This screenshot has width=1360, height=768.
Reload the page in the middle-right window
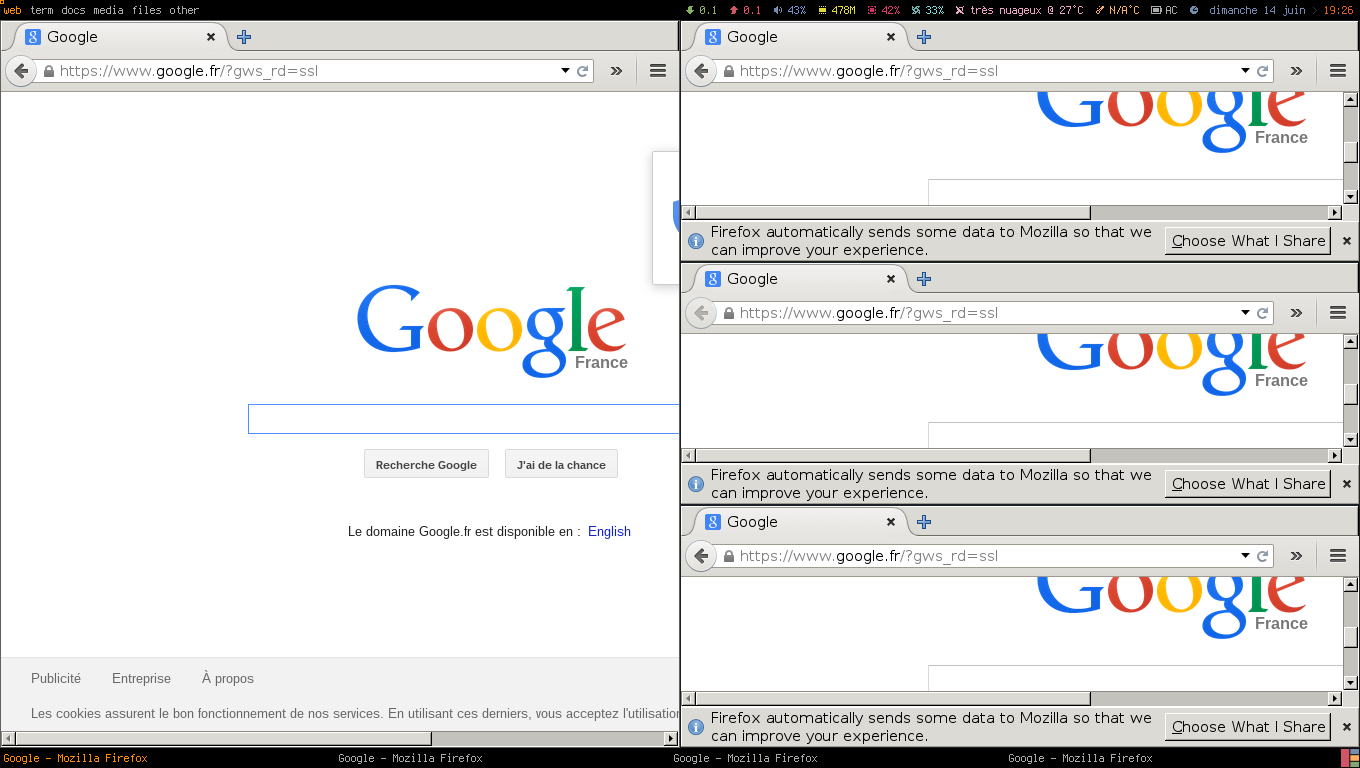[1262, 313]
